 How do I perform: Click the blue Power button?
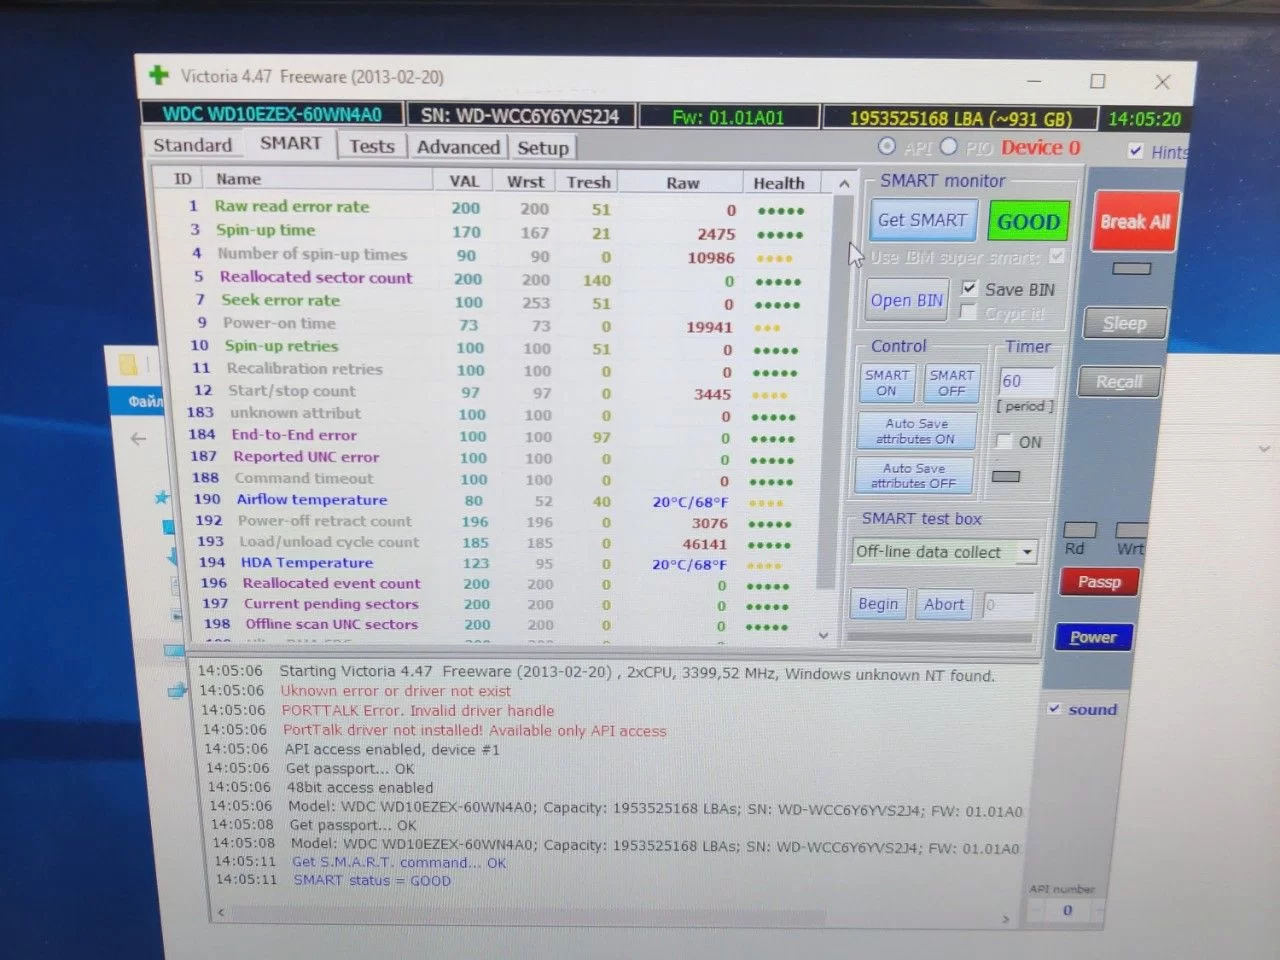1093,637
